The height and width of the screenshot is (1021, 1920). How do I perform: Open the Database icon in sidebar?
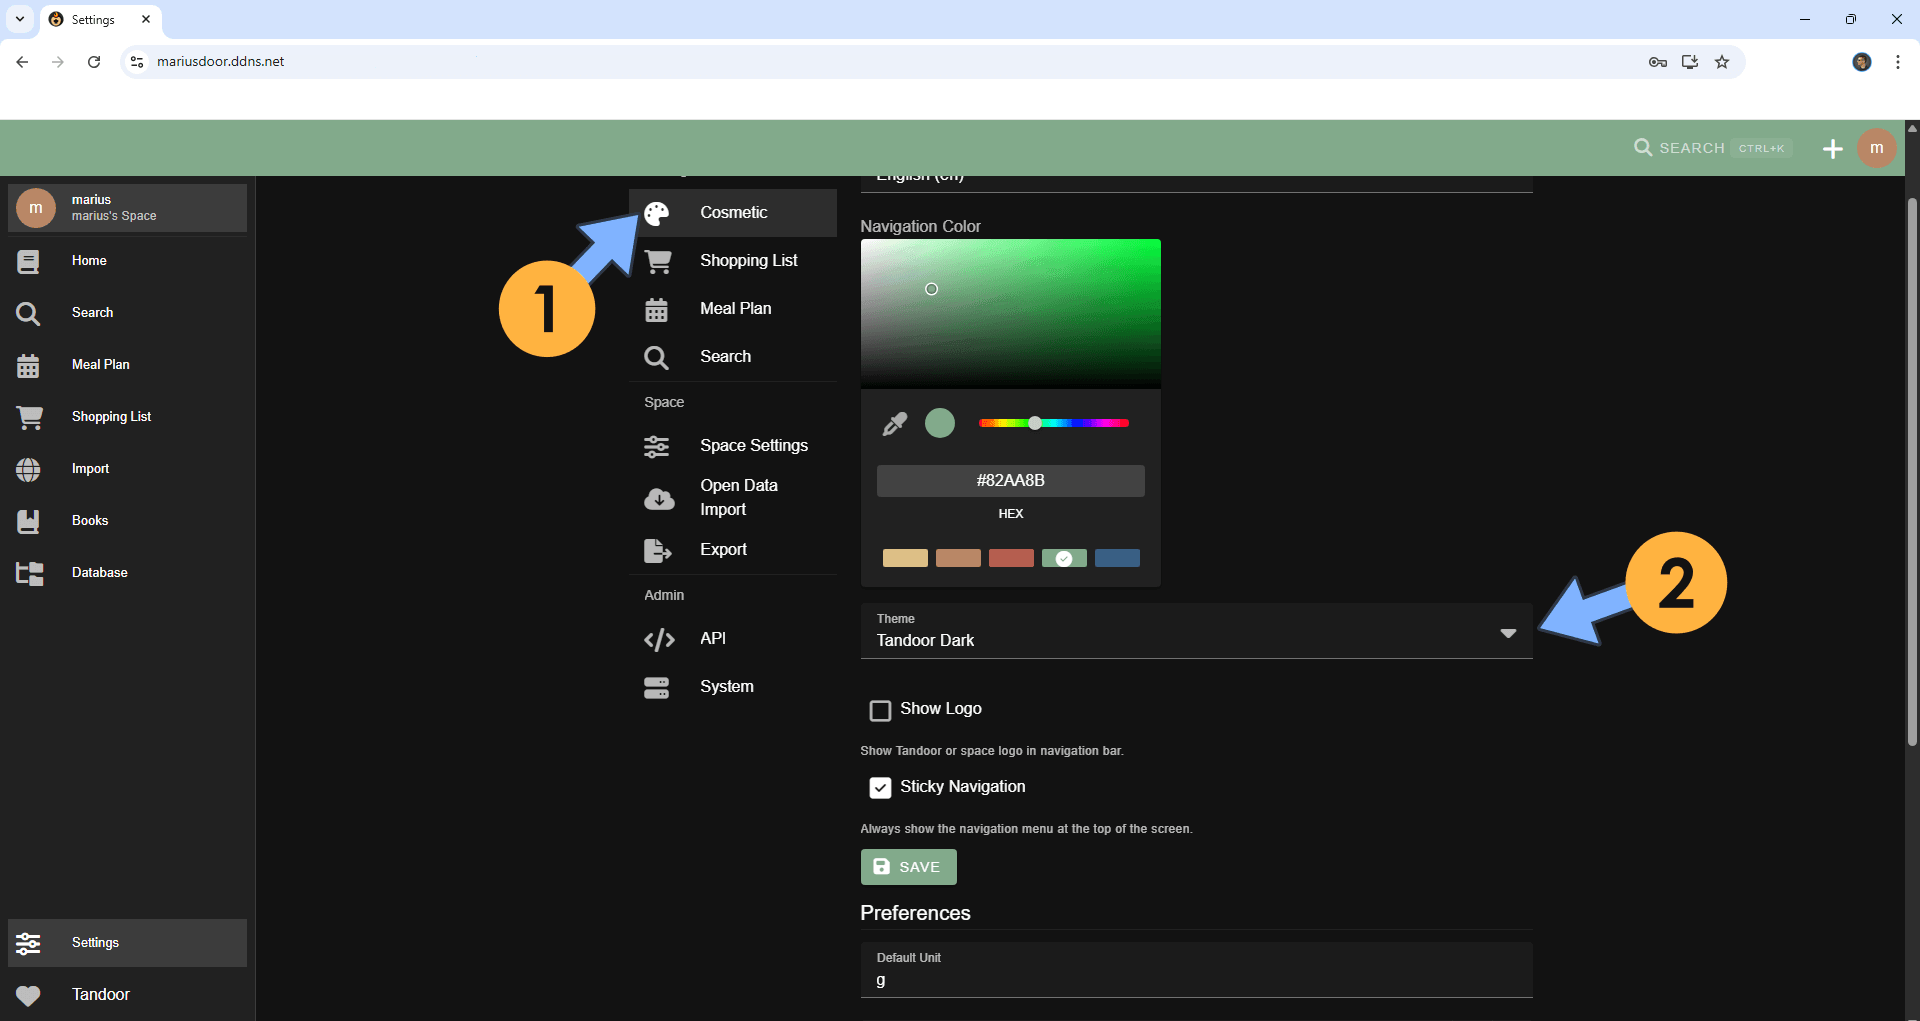coord(29,573)
